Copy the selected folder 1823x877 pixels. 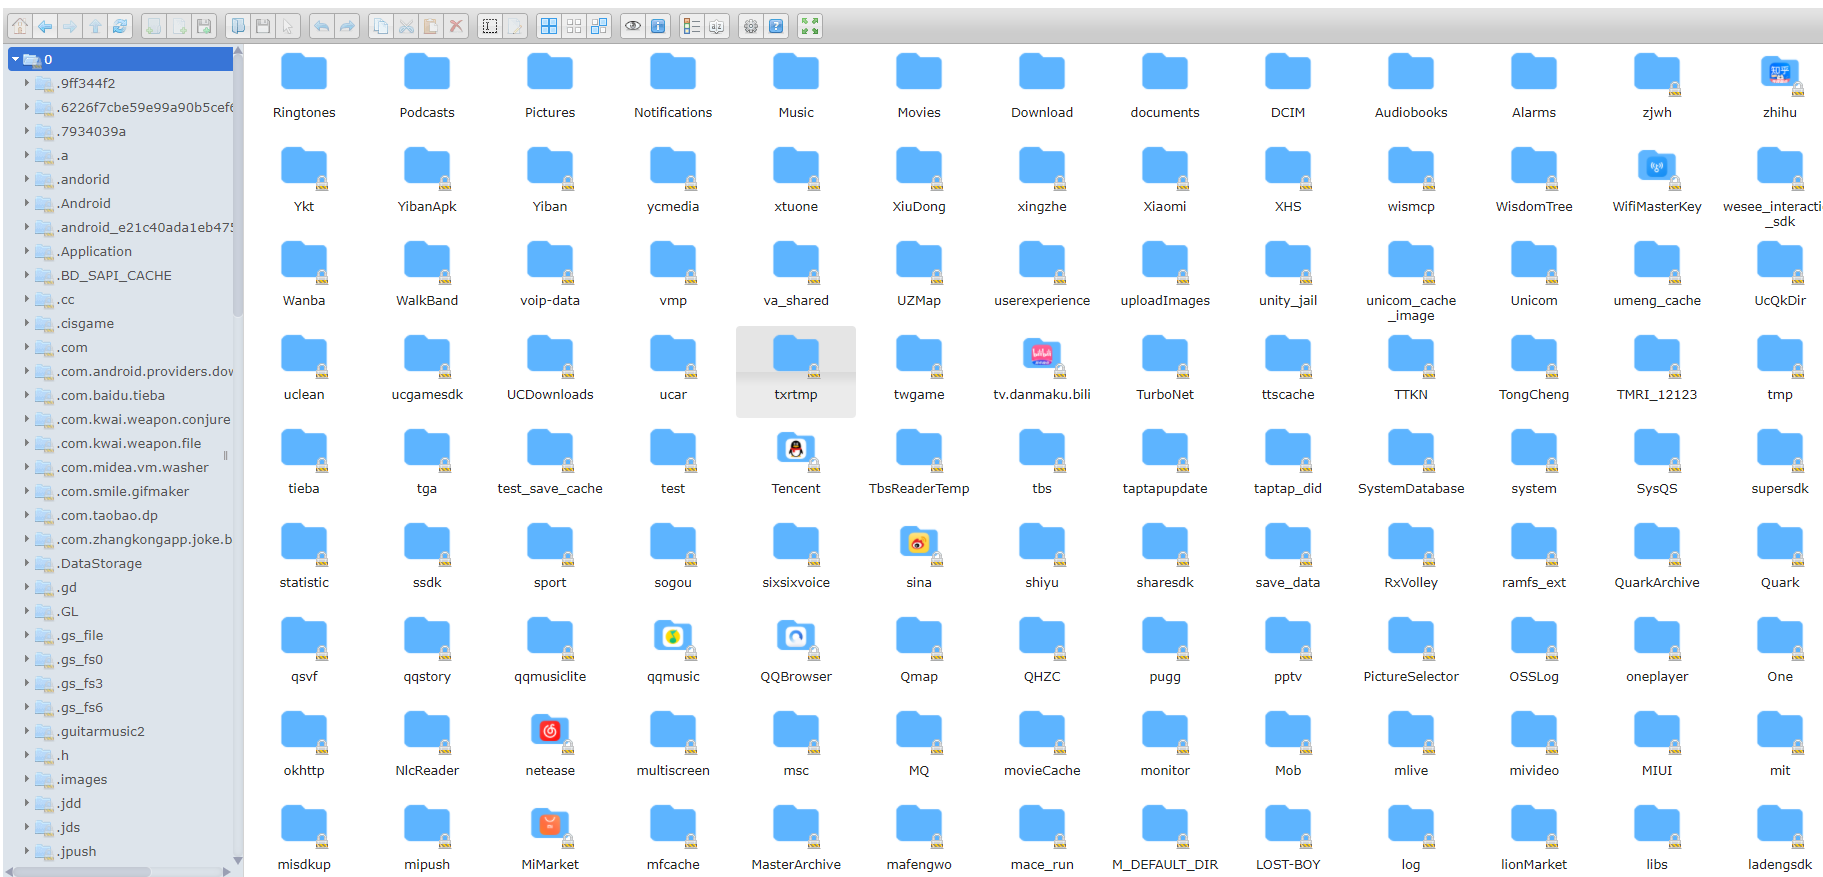point(380,26)
